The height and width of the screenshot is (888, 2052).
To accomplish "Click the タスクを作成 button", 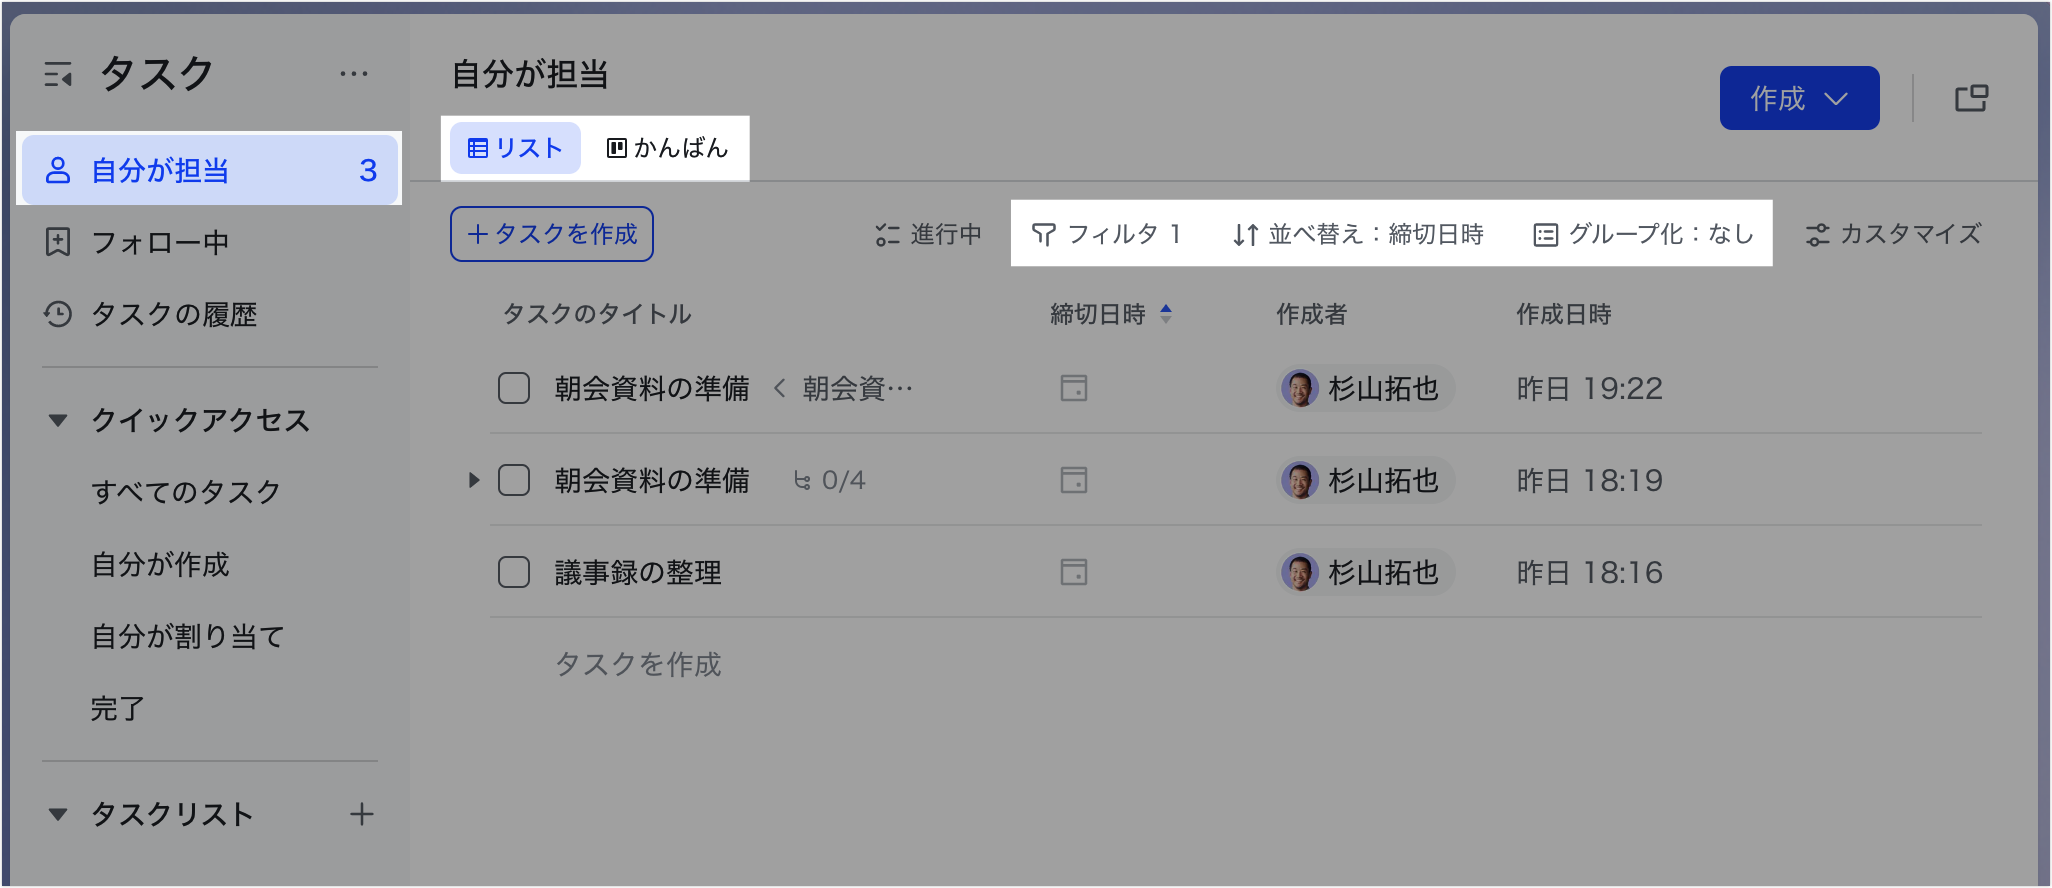I will pyautogui.click(x=552, y=234).
